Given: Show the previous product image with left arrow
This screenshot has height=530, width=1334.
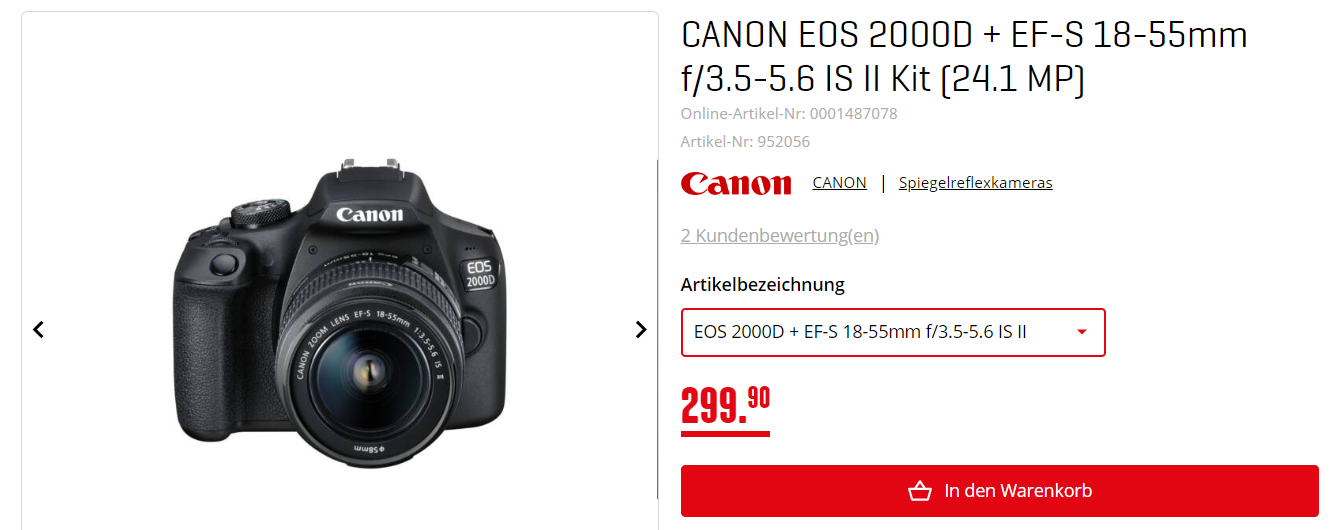Looking at the screenshot, I should click(38, 329).
